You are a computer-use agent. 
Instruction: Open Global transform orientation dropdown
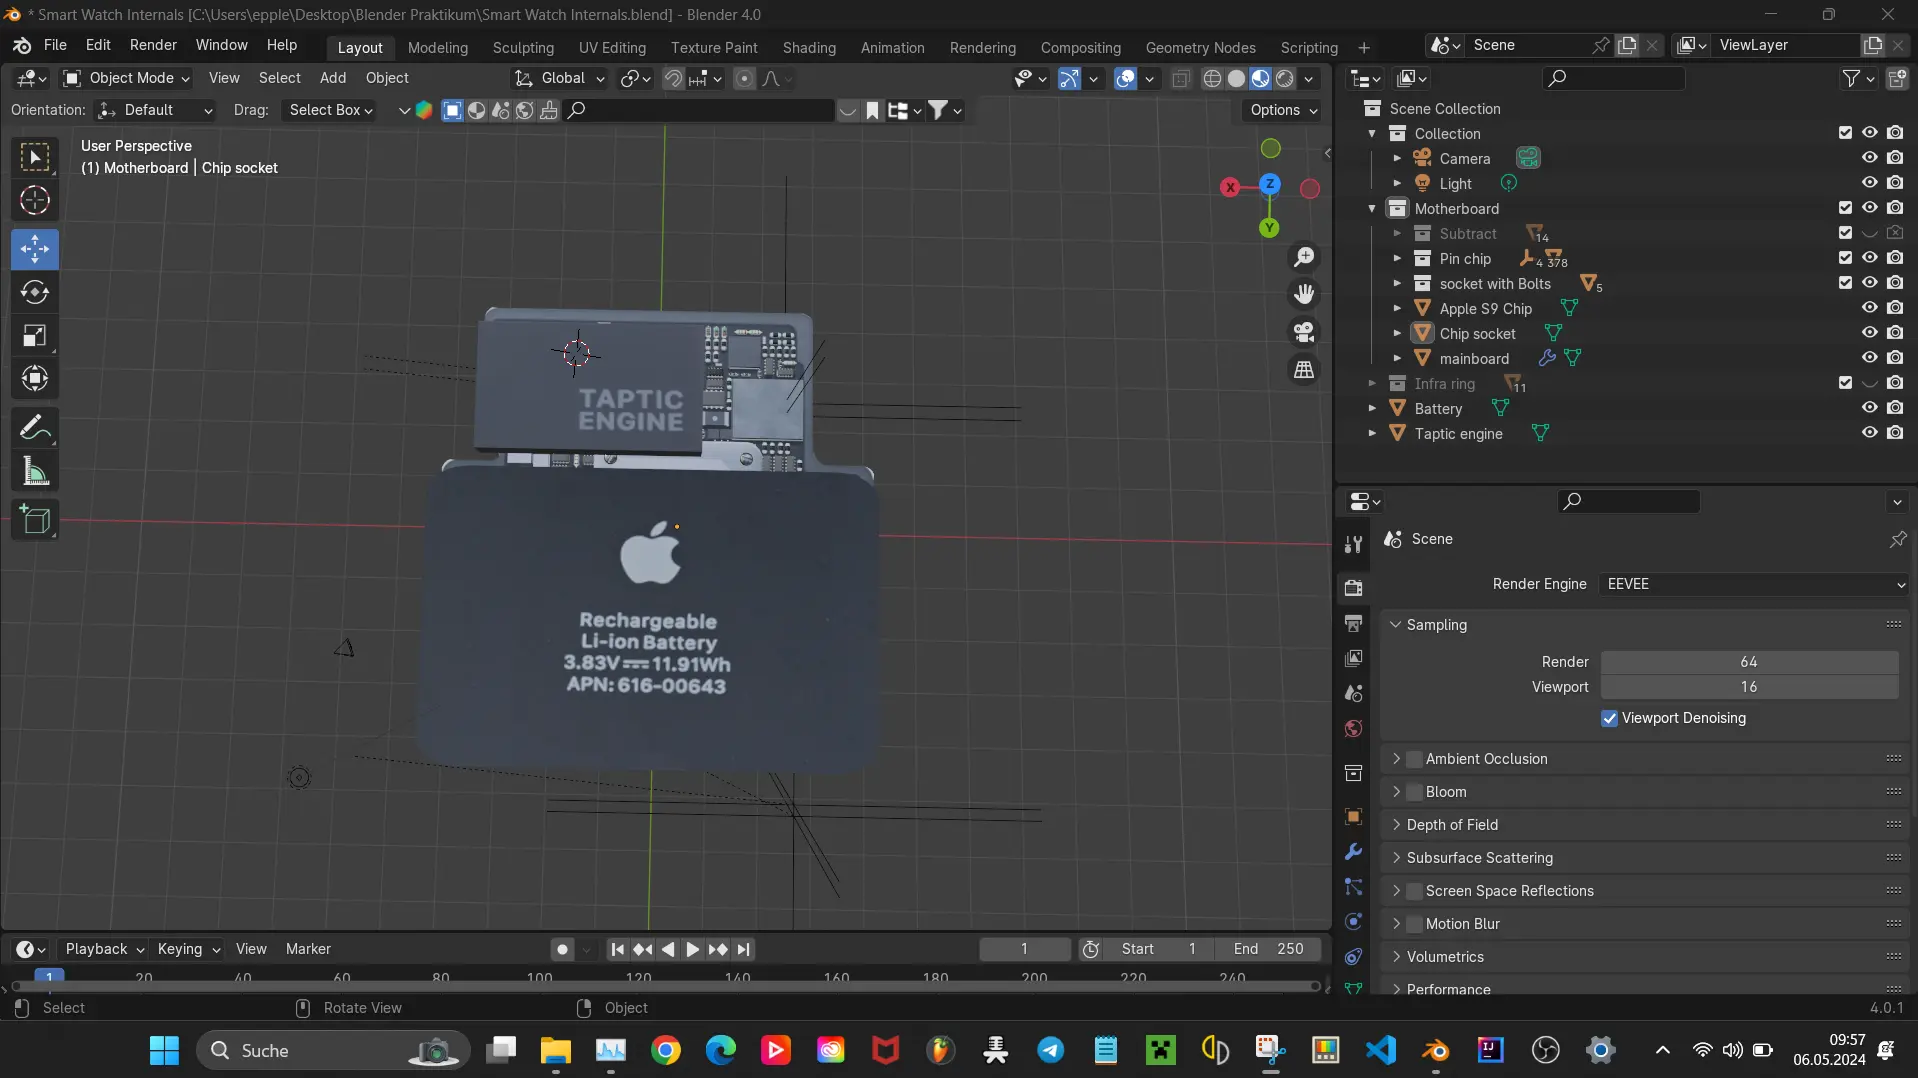pos(560,78)
